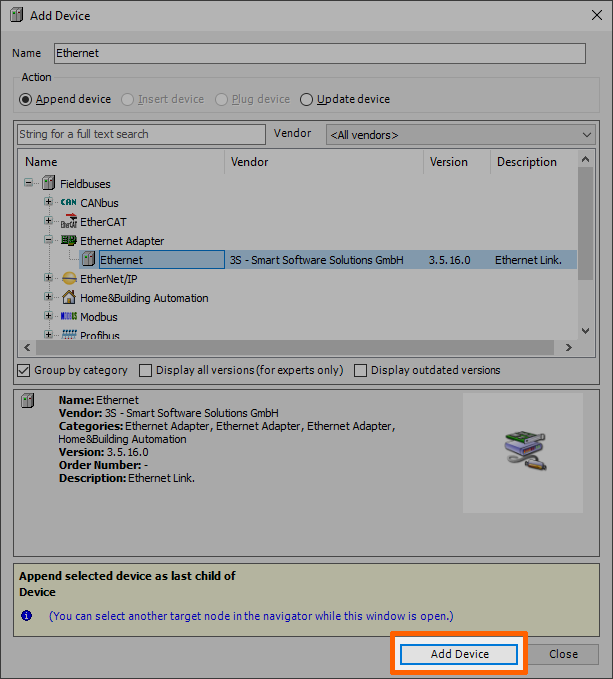This screenshot has width=613, height=679.
Task: Click the Fieldbuses root node icon
Action: [x=48, y=184]
